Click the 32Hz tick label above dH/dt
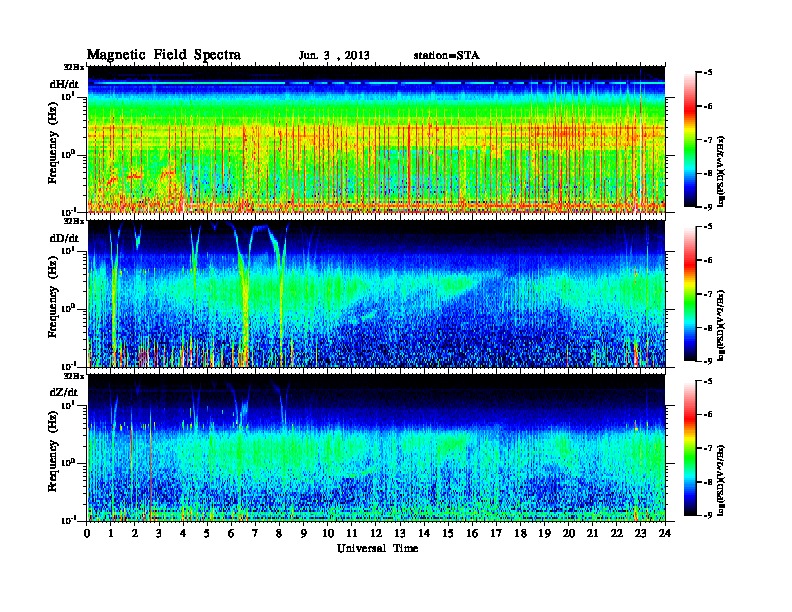792x612 pixels. click(74, 67)
